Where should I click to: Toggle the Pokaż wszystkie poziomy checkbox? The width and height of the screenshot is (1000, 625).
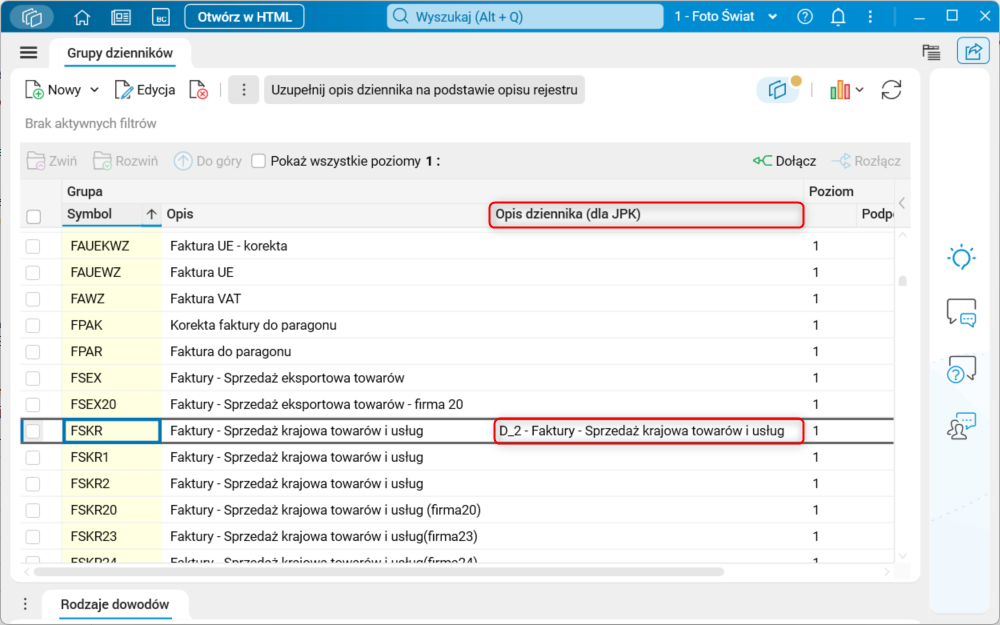(x=258, y=161)
